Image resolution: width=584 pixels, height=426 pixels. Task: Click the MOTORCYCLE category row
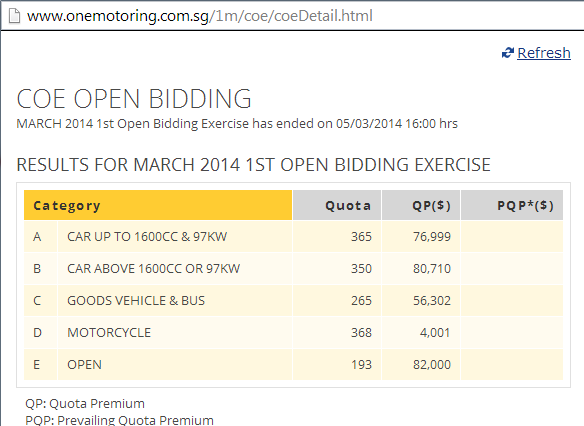click(x=293, y=333)
